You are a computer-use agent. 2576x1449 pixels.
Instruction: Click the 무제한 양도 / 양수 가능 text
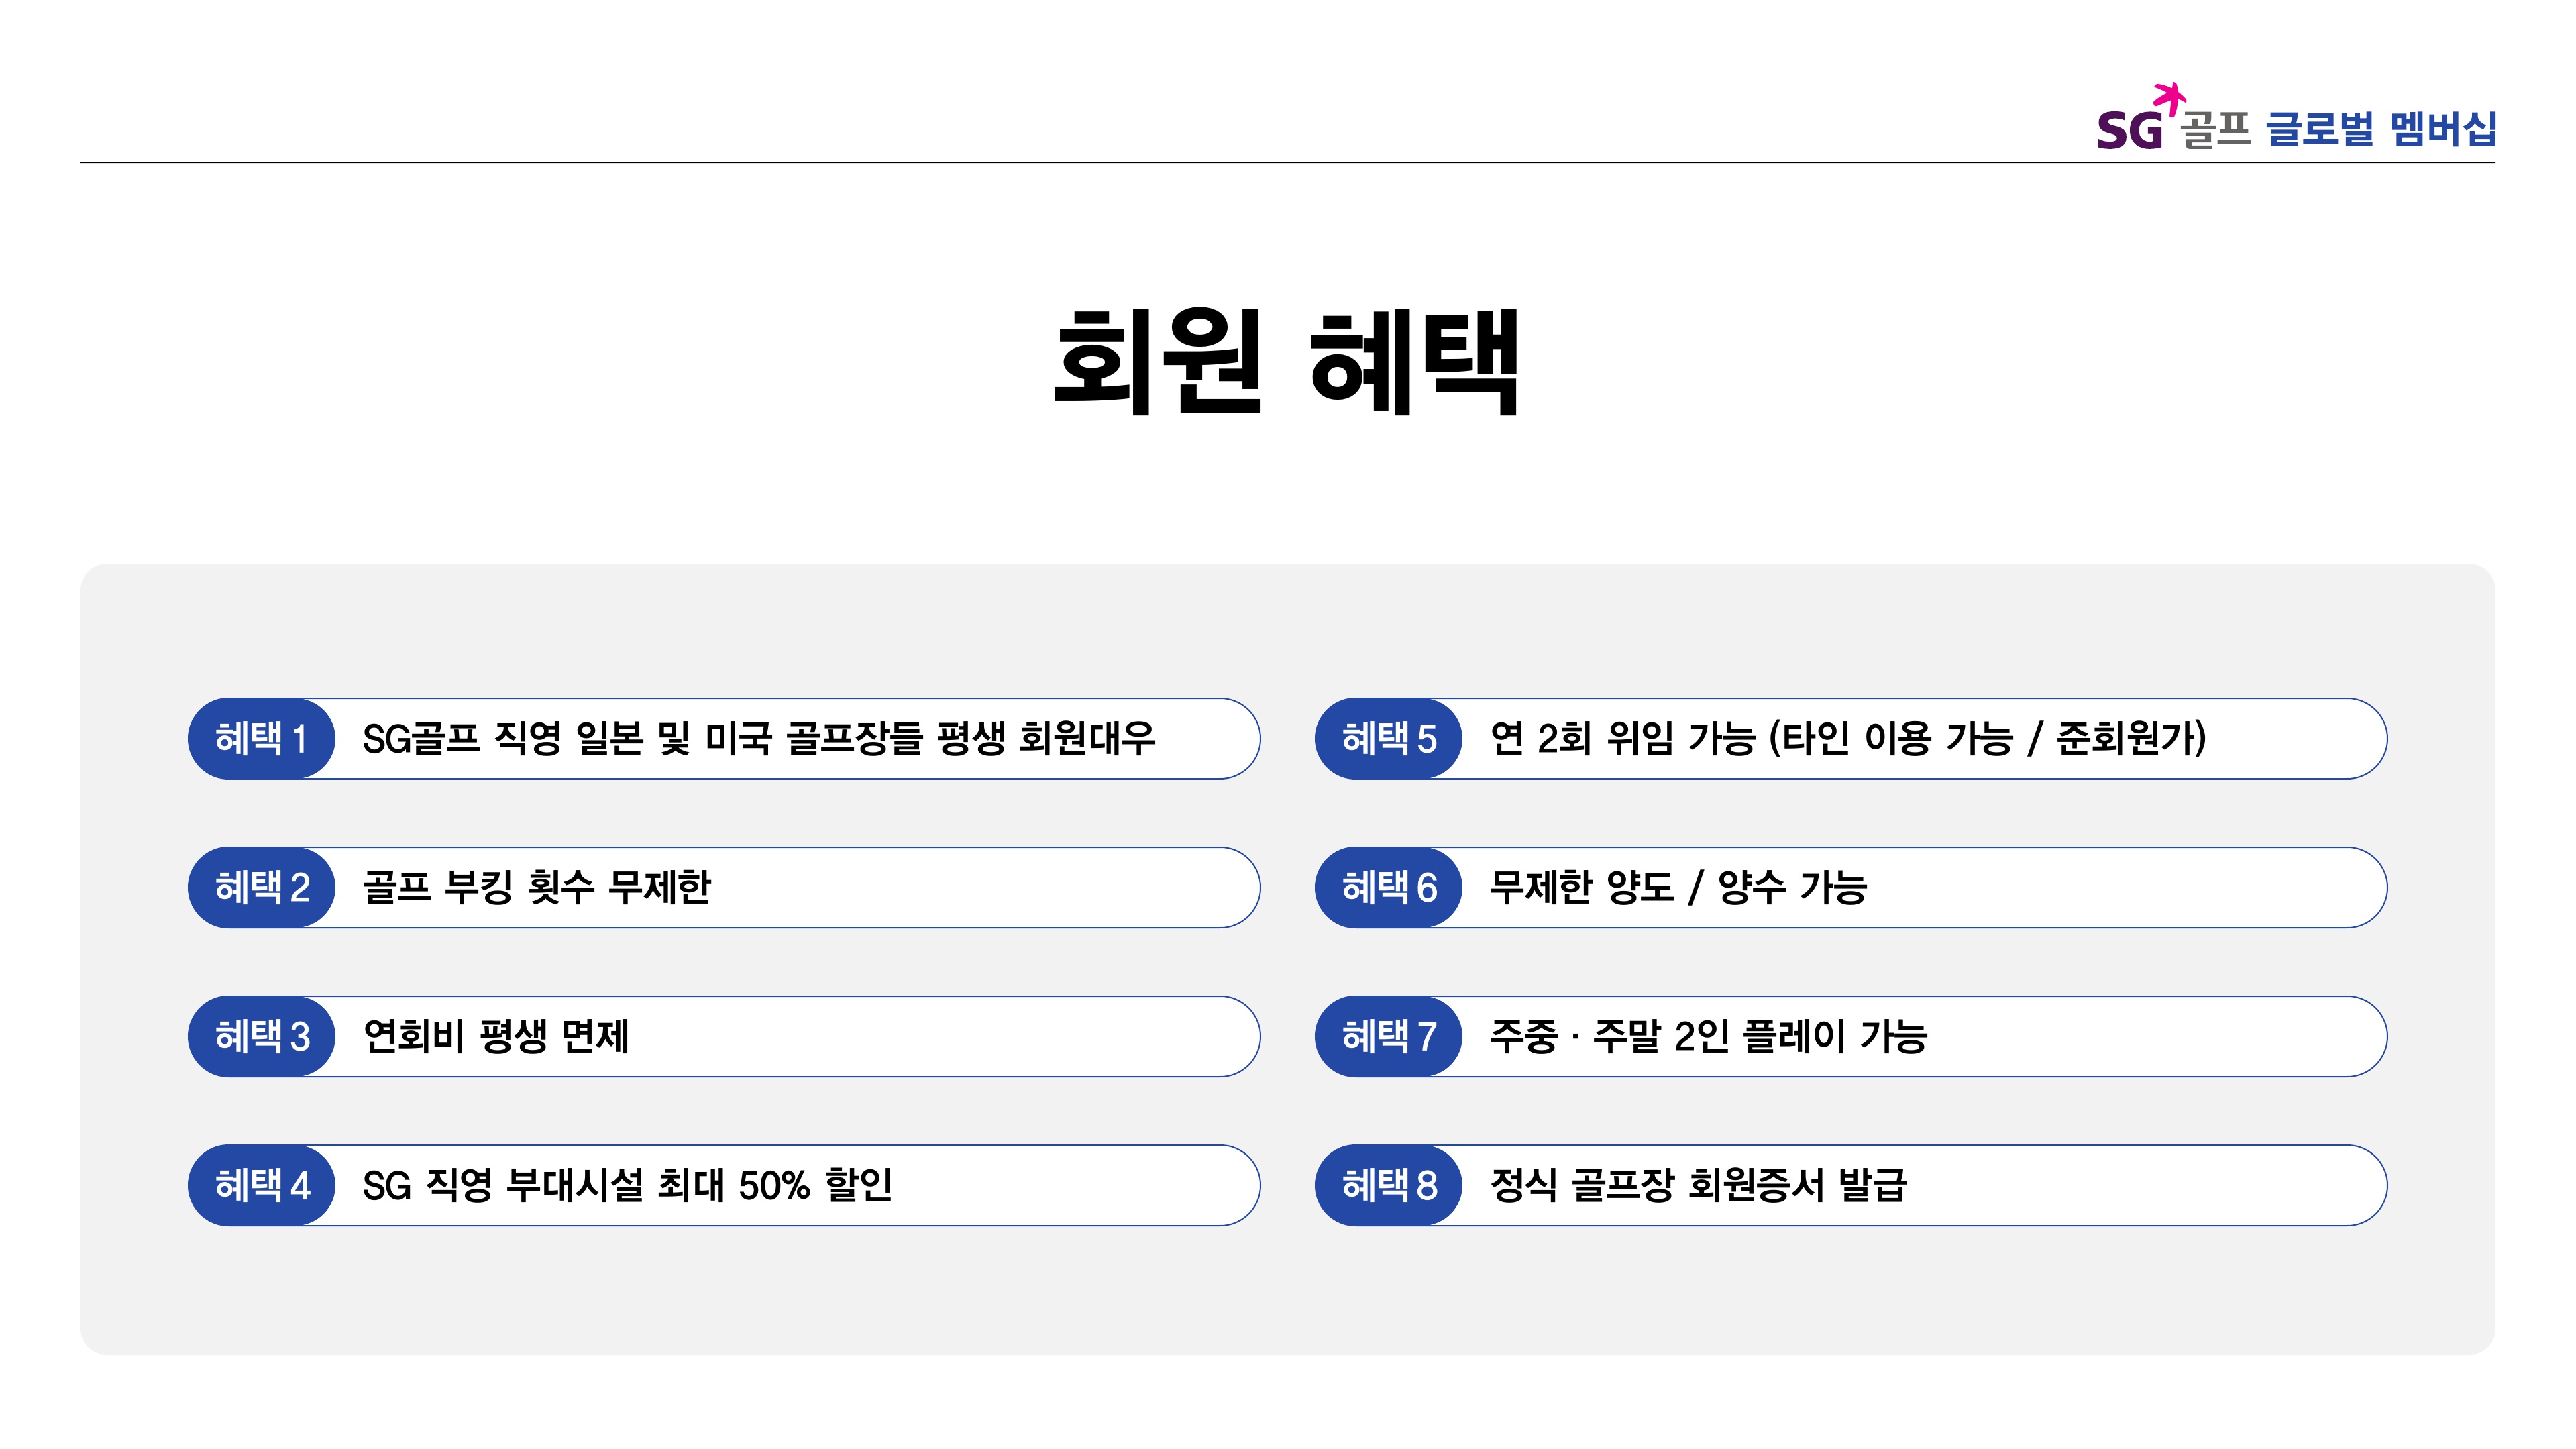point(1677,888)
